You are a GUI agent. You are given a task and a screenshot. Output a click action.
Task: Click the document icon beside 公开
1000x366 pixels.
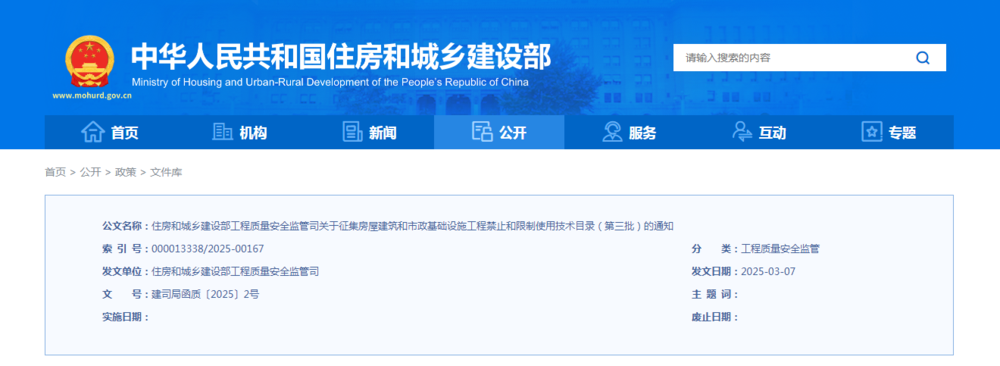point(482,132)
